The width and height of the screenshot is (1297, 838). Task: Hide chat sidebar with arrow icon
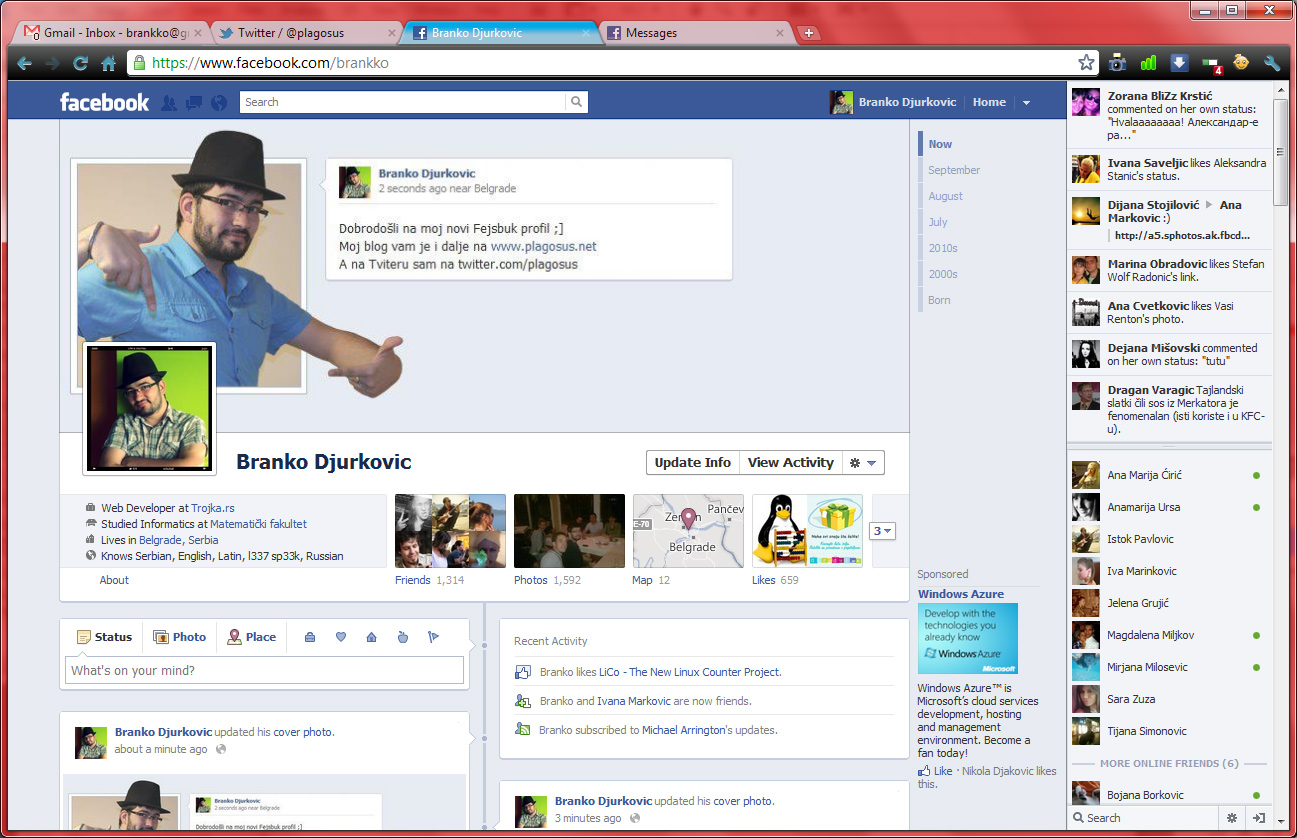(x=1259, y=818)
